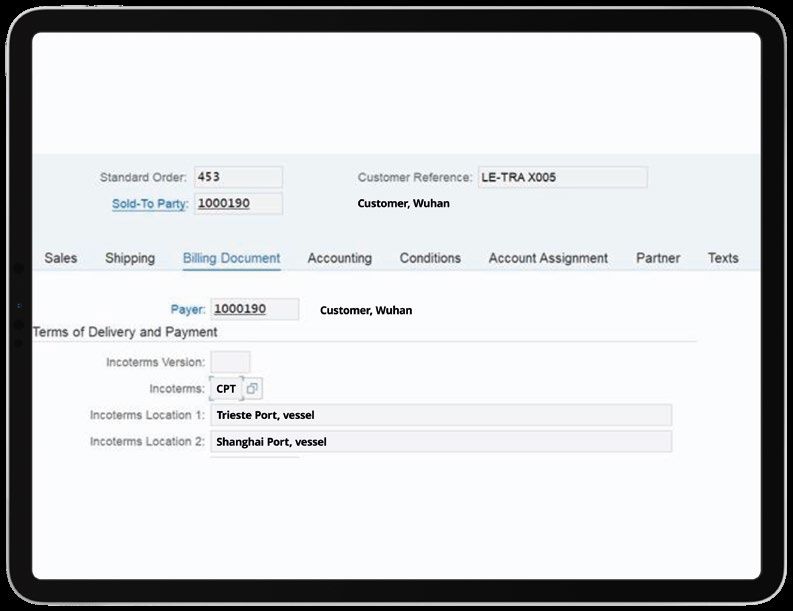Open the Partner tab
Screen dimensions: 793x611
click(658, 258)
